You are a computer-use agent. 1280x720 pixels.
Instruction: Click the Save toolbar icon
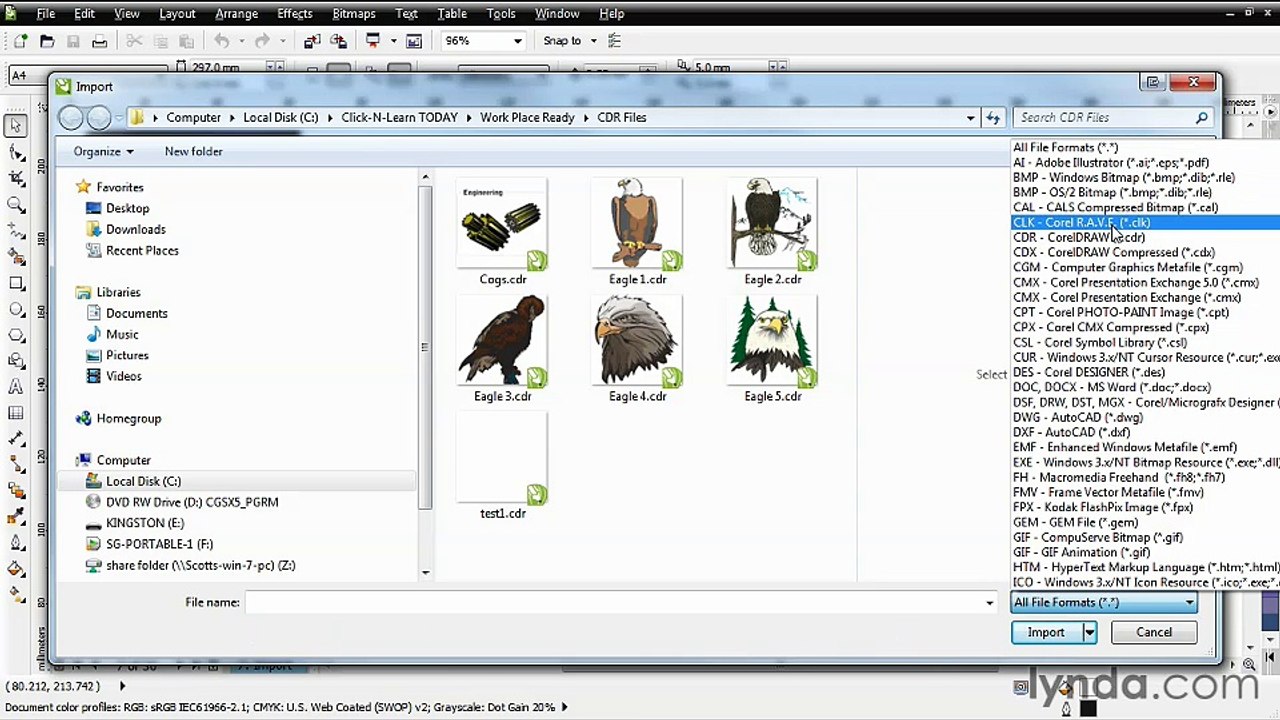[x=73, y=41]
